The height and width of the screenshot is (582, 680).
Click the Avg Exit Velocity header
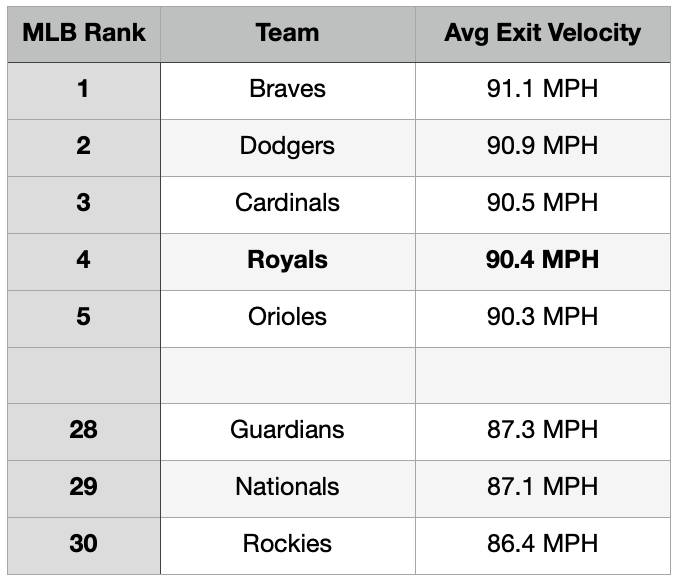point(542,32)
